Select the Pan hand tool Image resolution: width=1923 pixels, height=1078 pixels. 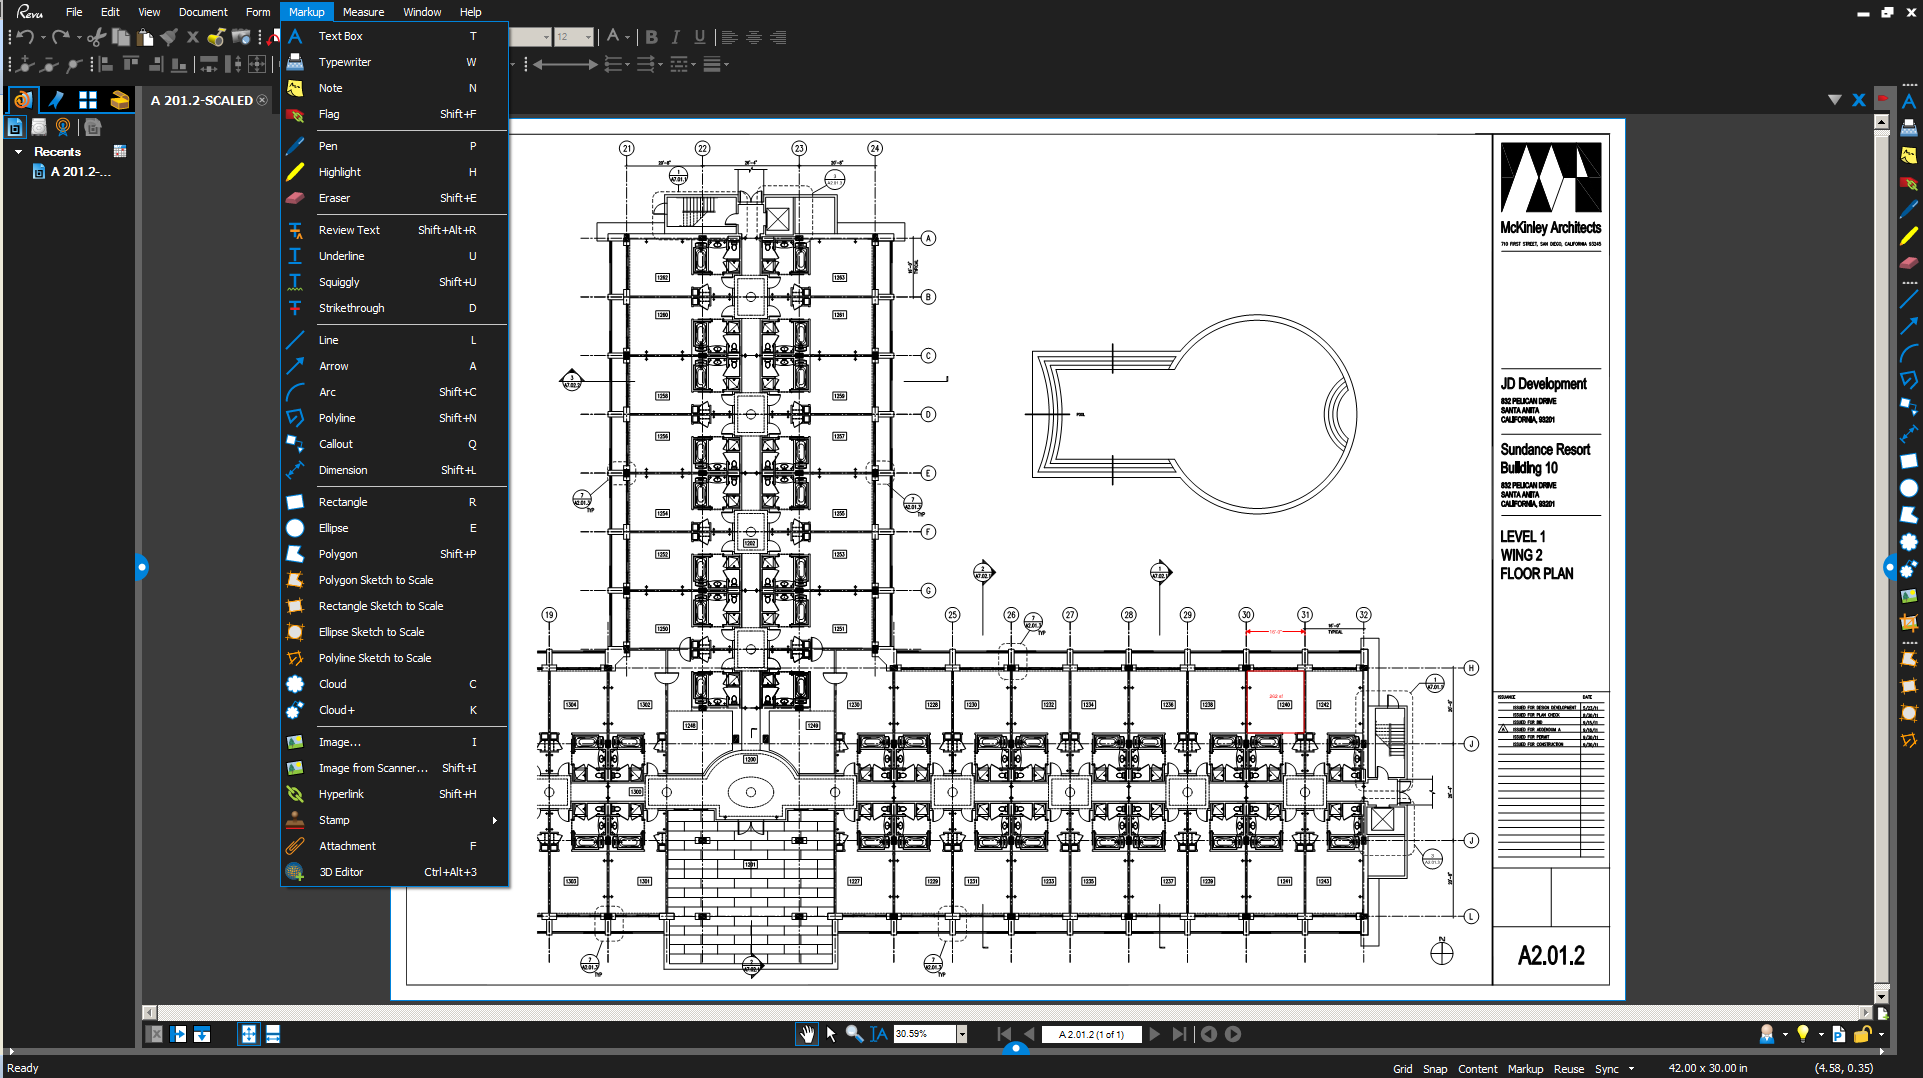[x=806, y=1034]
